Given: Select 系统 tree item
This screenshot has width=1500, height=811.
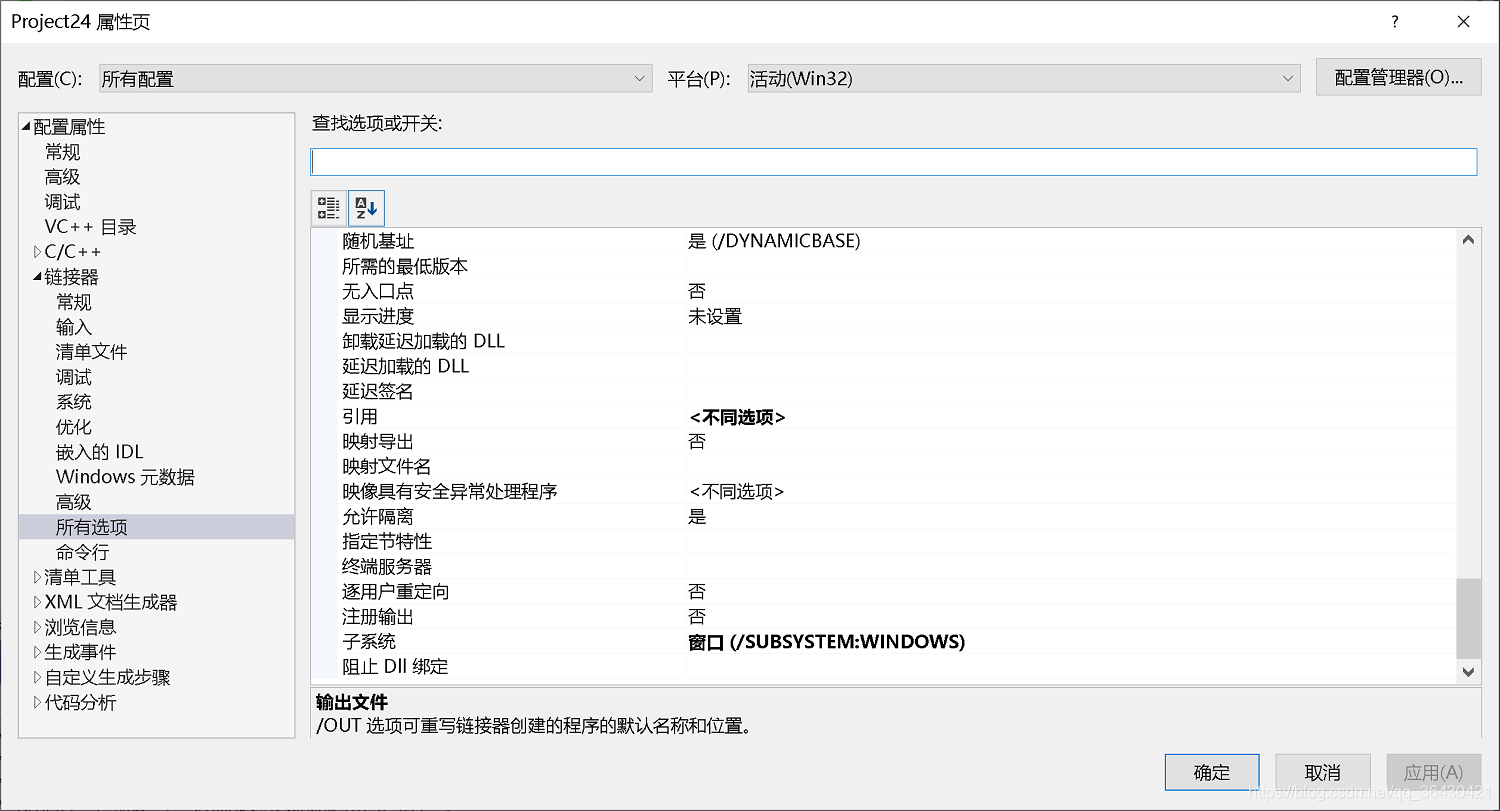Looking at the screenshot, I should tap(74, 402).
